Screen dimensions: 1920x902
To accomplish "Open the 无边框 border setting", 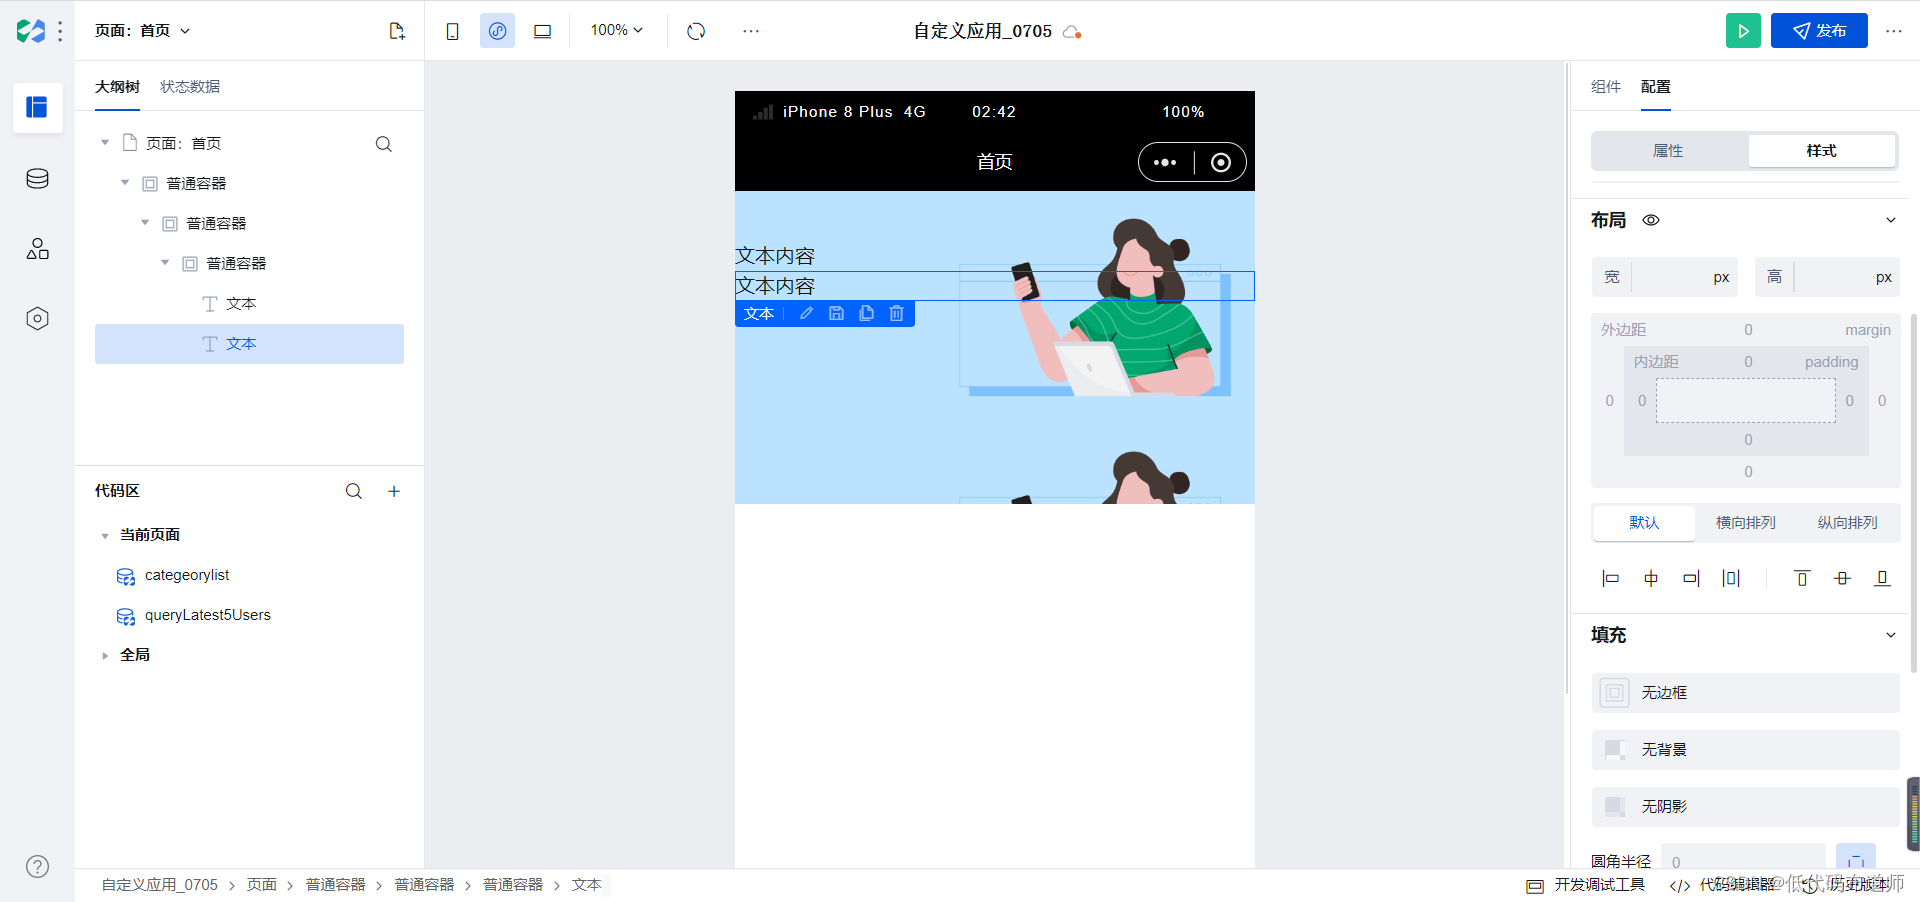I will tap(1745, 693).
